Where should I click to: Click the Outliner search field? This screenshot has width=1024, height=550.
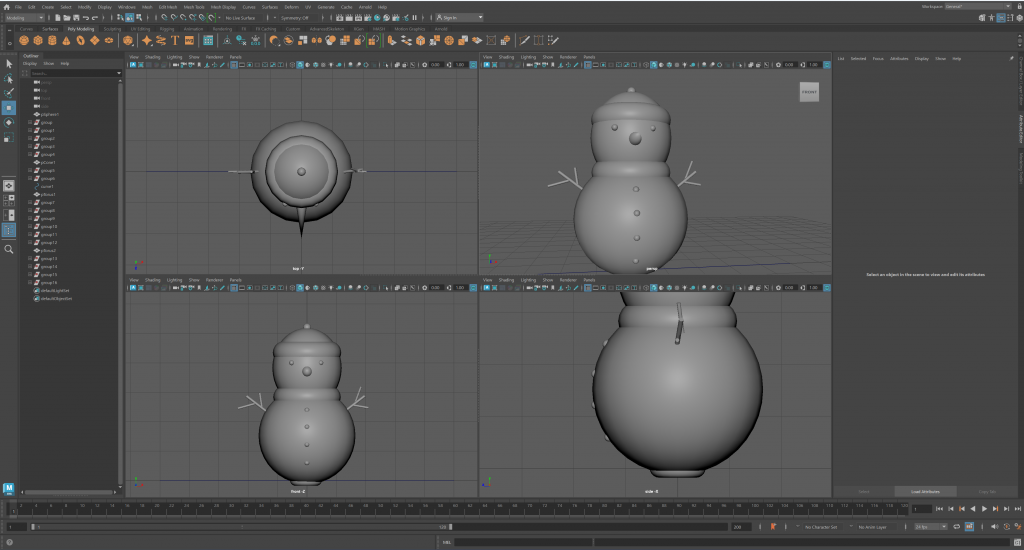tap(72, 73)
